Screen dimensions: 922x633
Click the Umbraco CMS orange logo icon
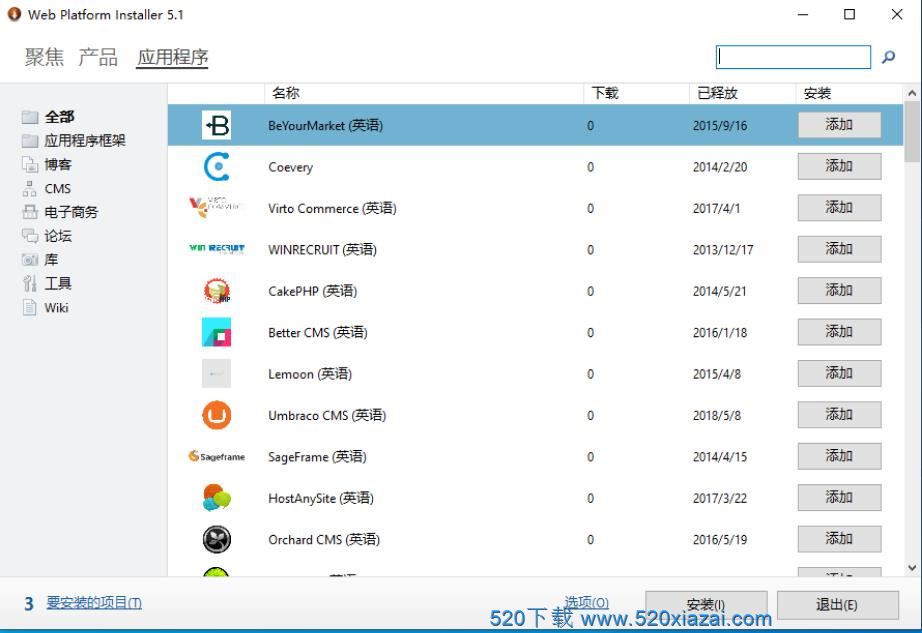pos(216,415)
